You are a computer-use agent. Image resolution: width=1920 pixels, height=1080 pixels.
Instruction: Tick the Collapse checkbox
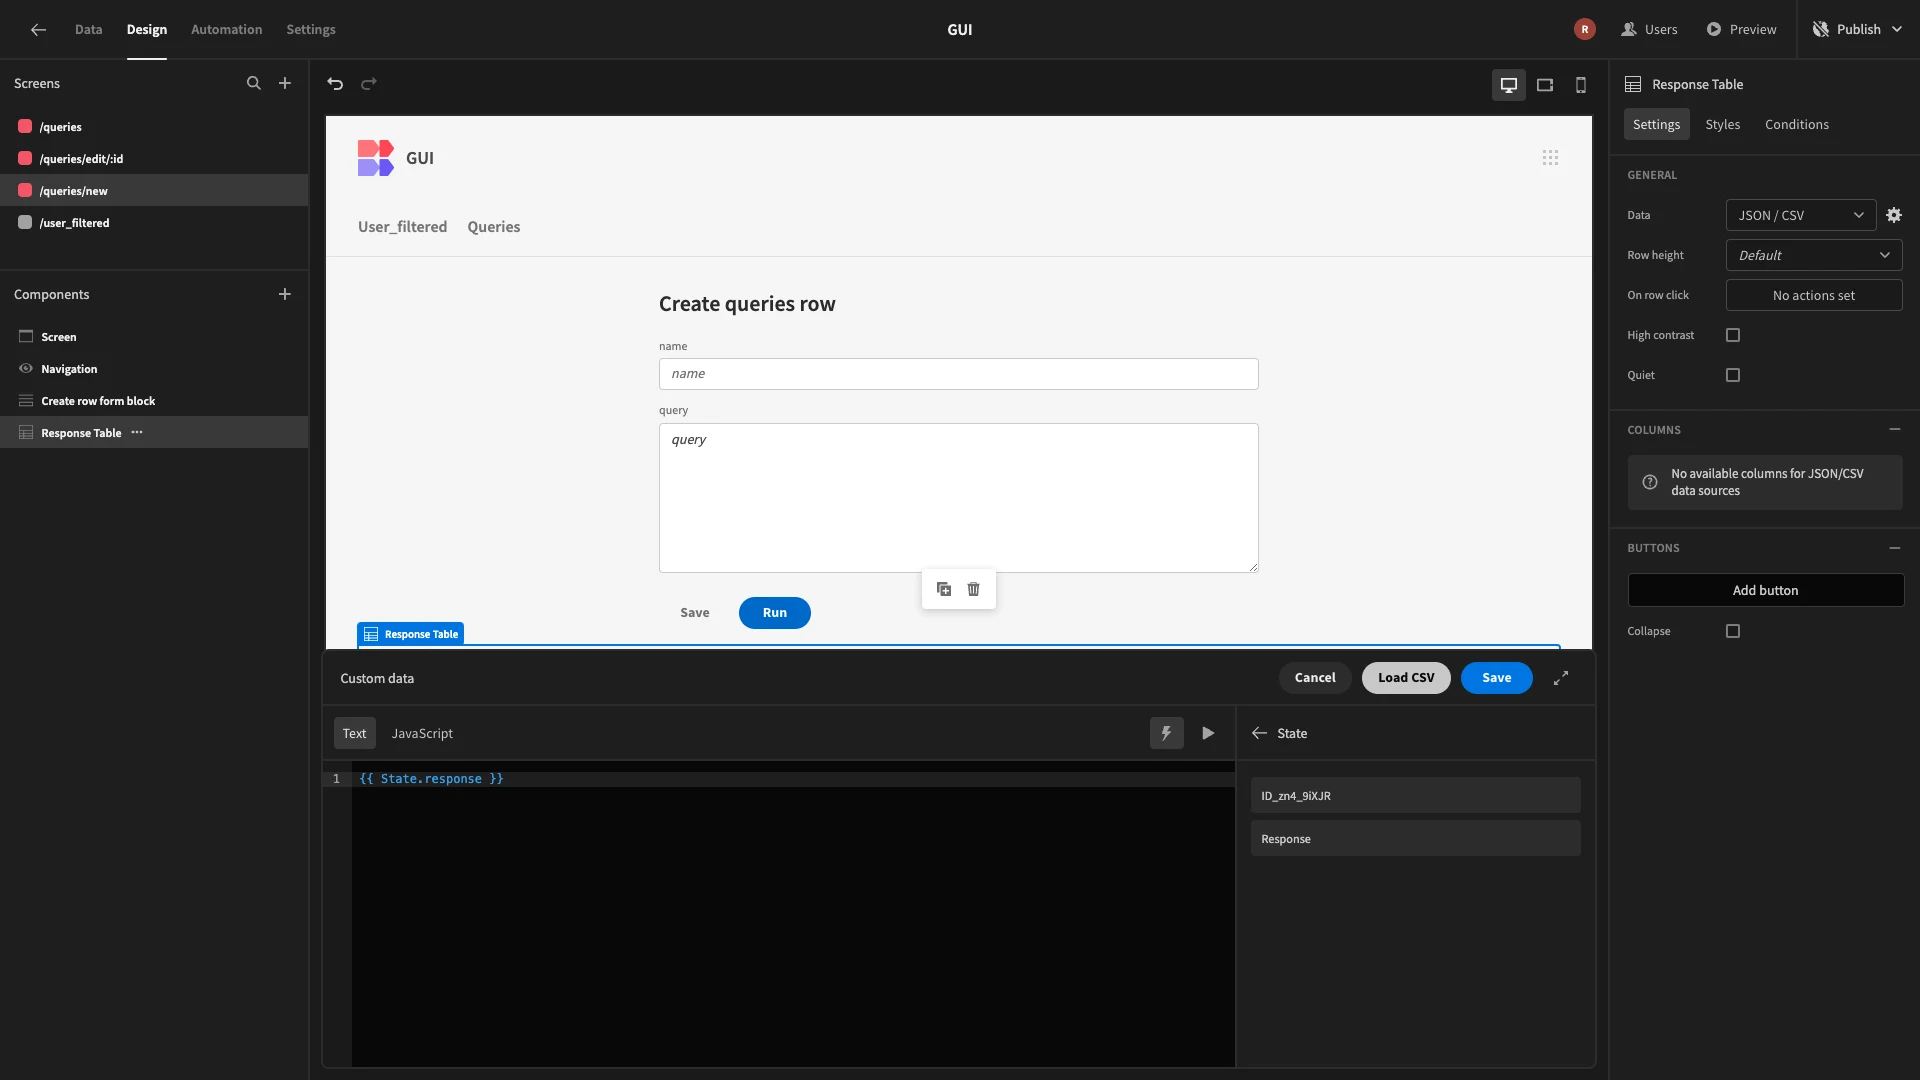1733,631
